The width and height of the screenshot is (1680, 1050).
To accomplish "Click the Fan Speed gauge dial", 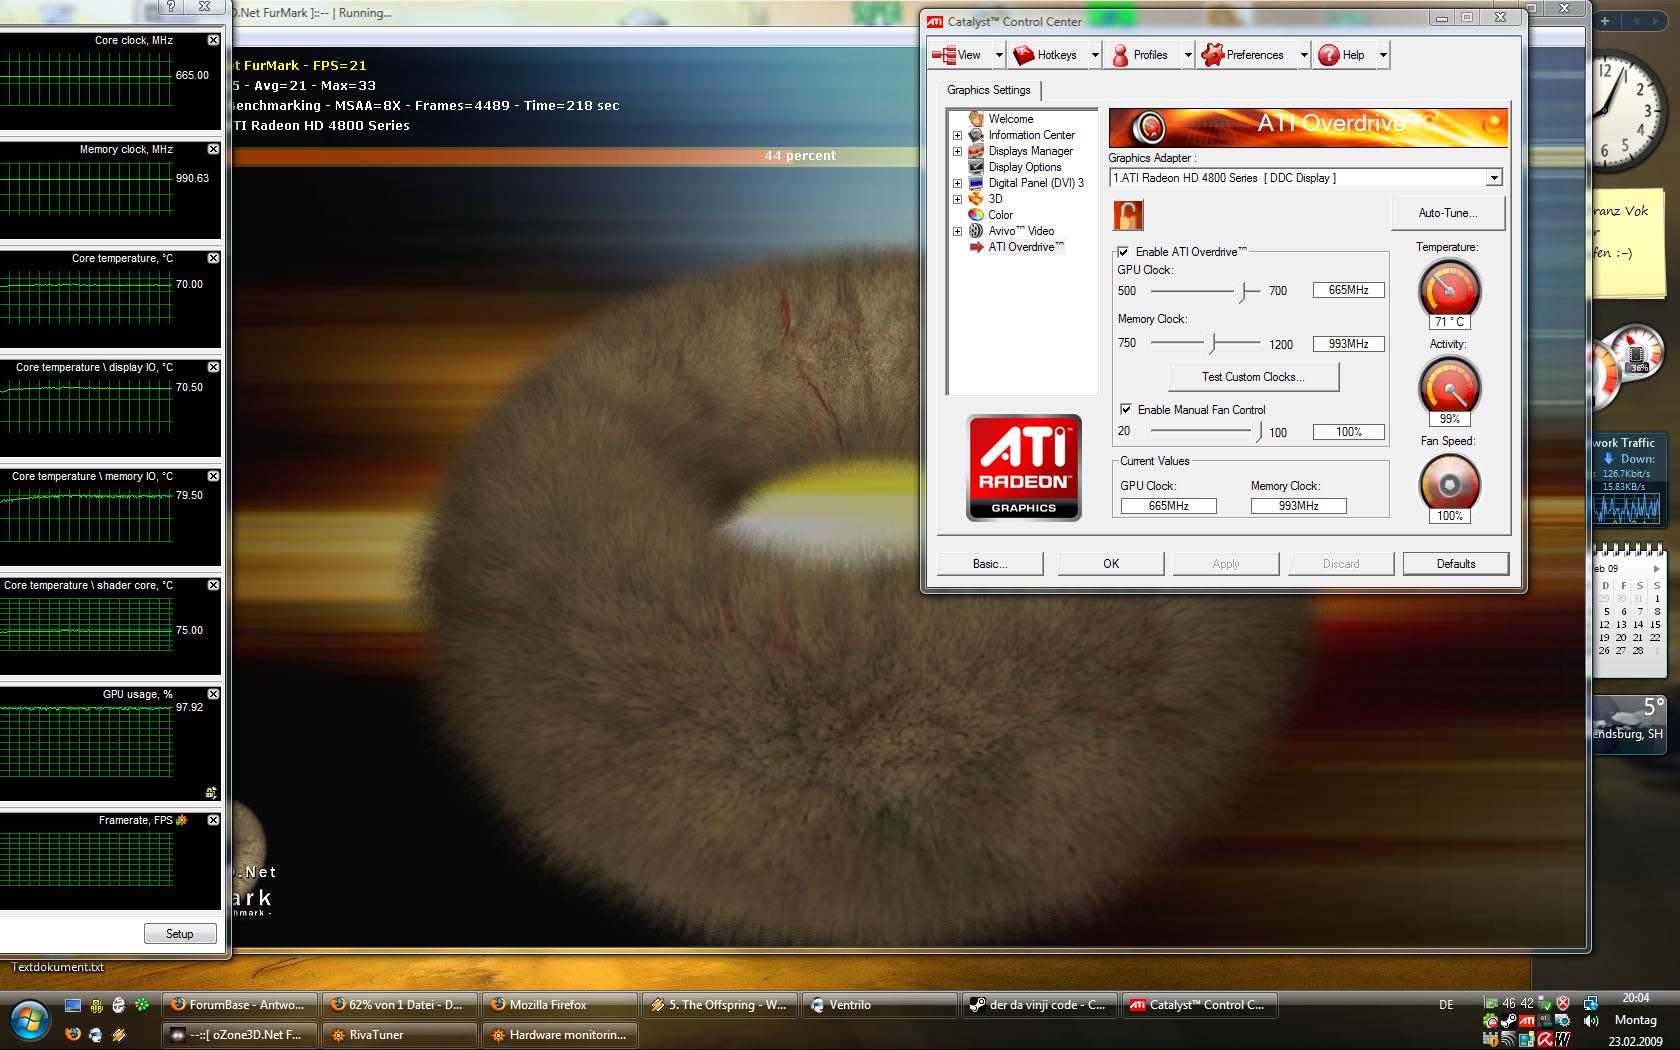I will tap(1449, 483).
